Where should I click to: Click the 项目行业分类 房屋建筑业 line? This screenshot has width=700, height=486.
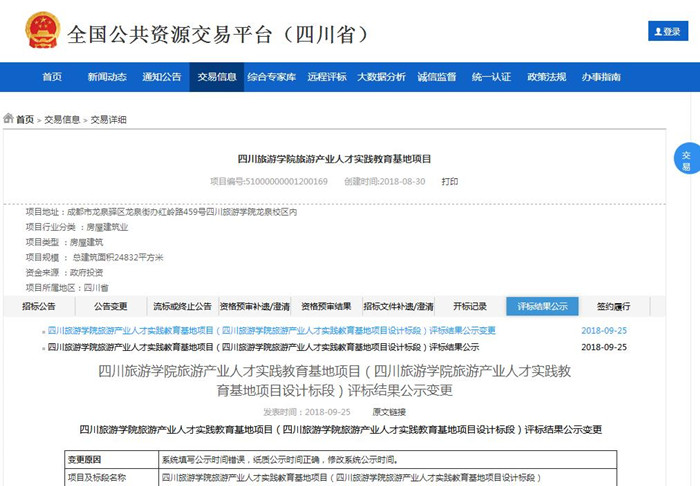click(x=77, y=227)
